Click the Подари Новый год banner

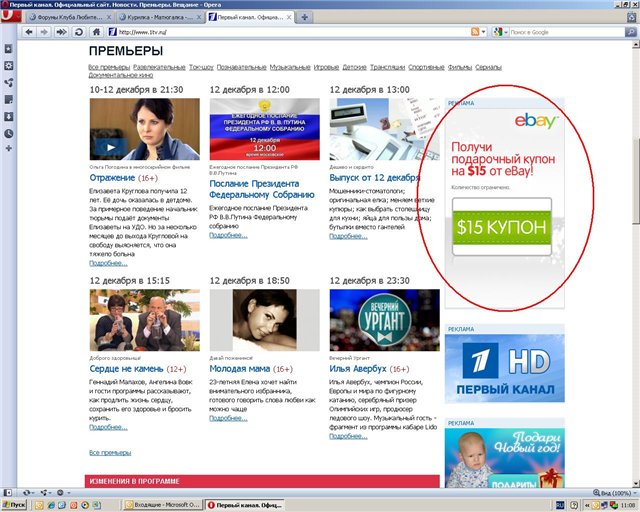coord(504,458)
